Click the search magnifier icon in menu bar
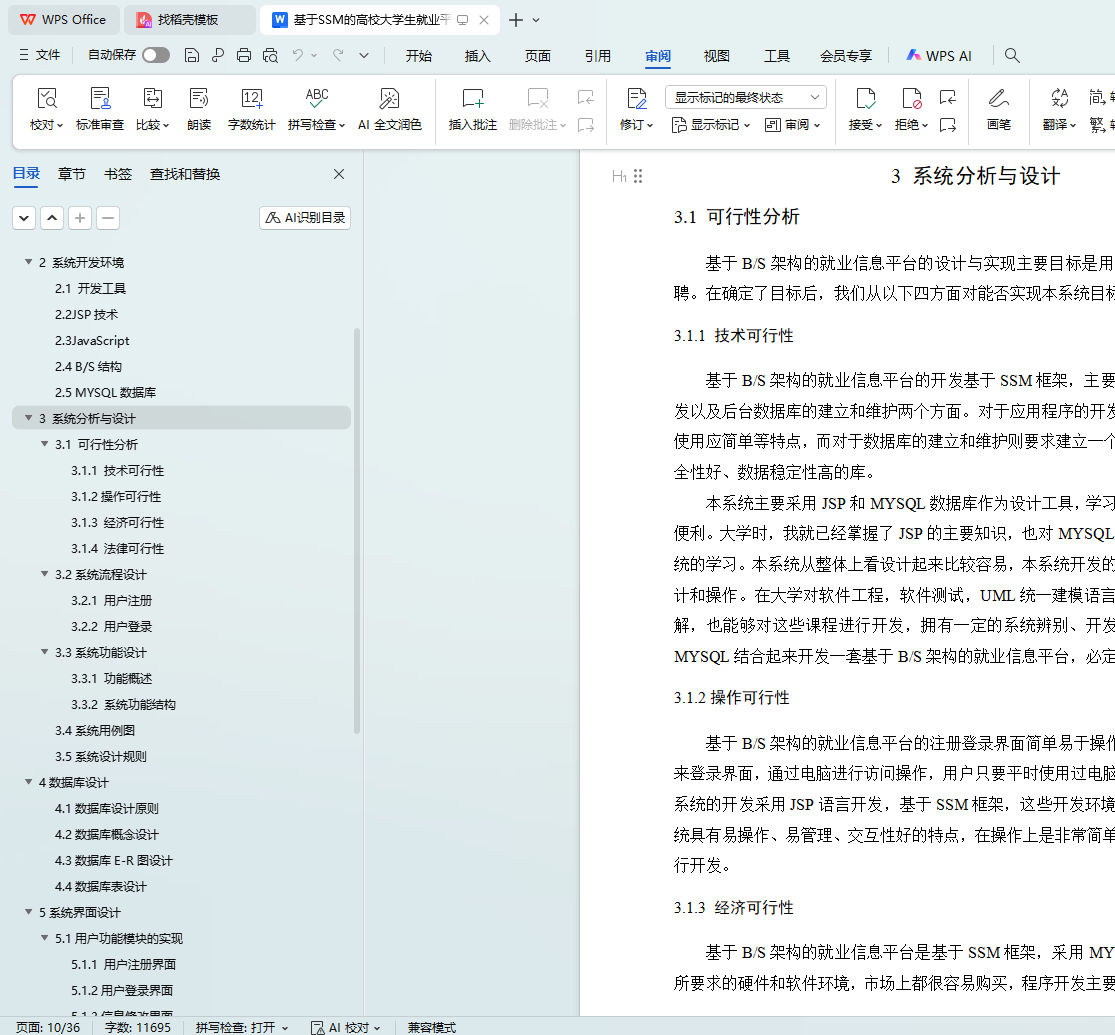Viewport: 1115px width, 1035px height. (x=1012, y=56)
